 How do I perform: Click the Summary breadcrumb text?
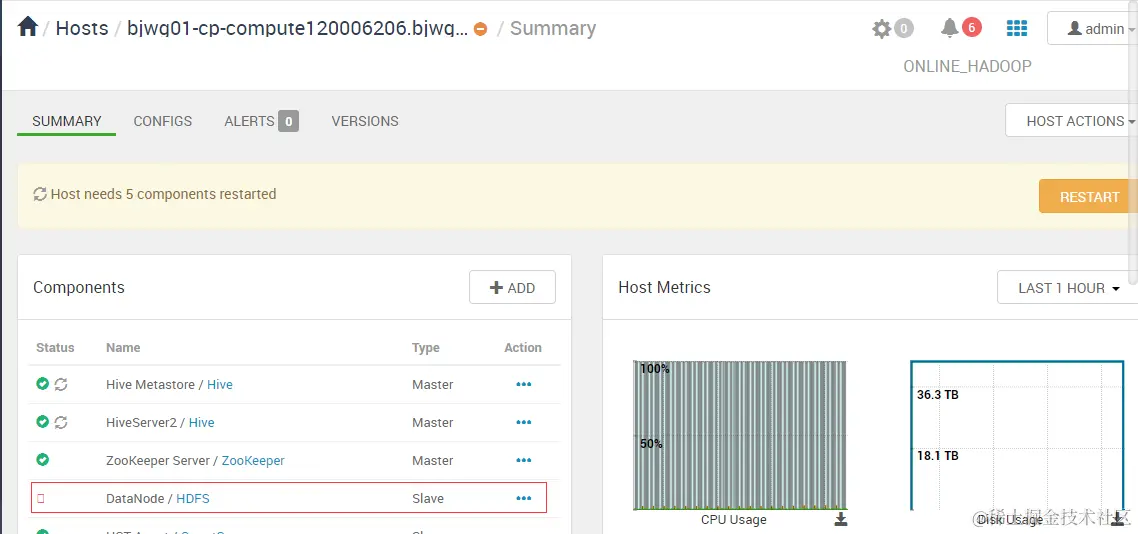coord(553,28)
